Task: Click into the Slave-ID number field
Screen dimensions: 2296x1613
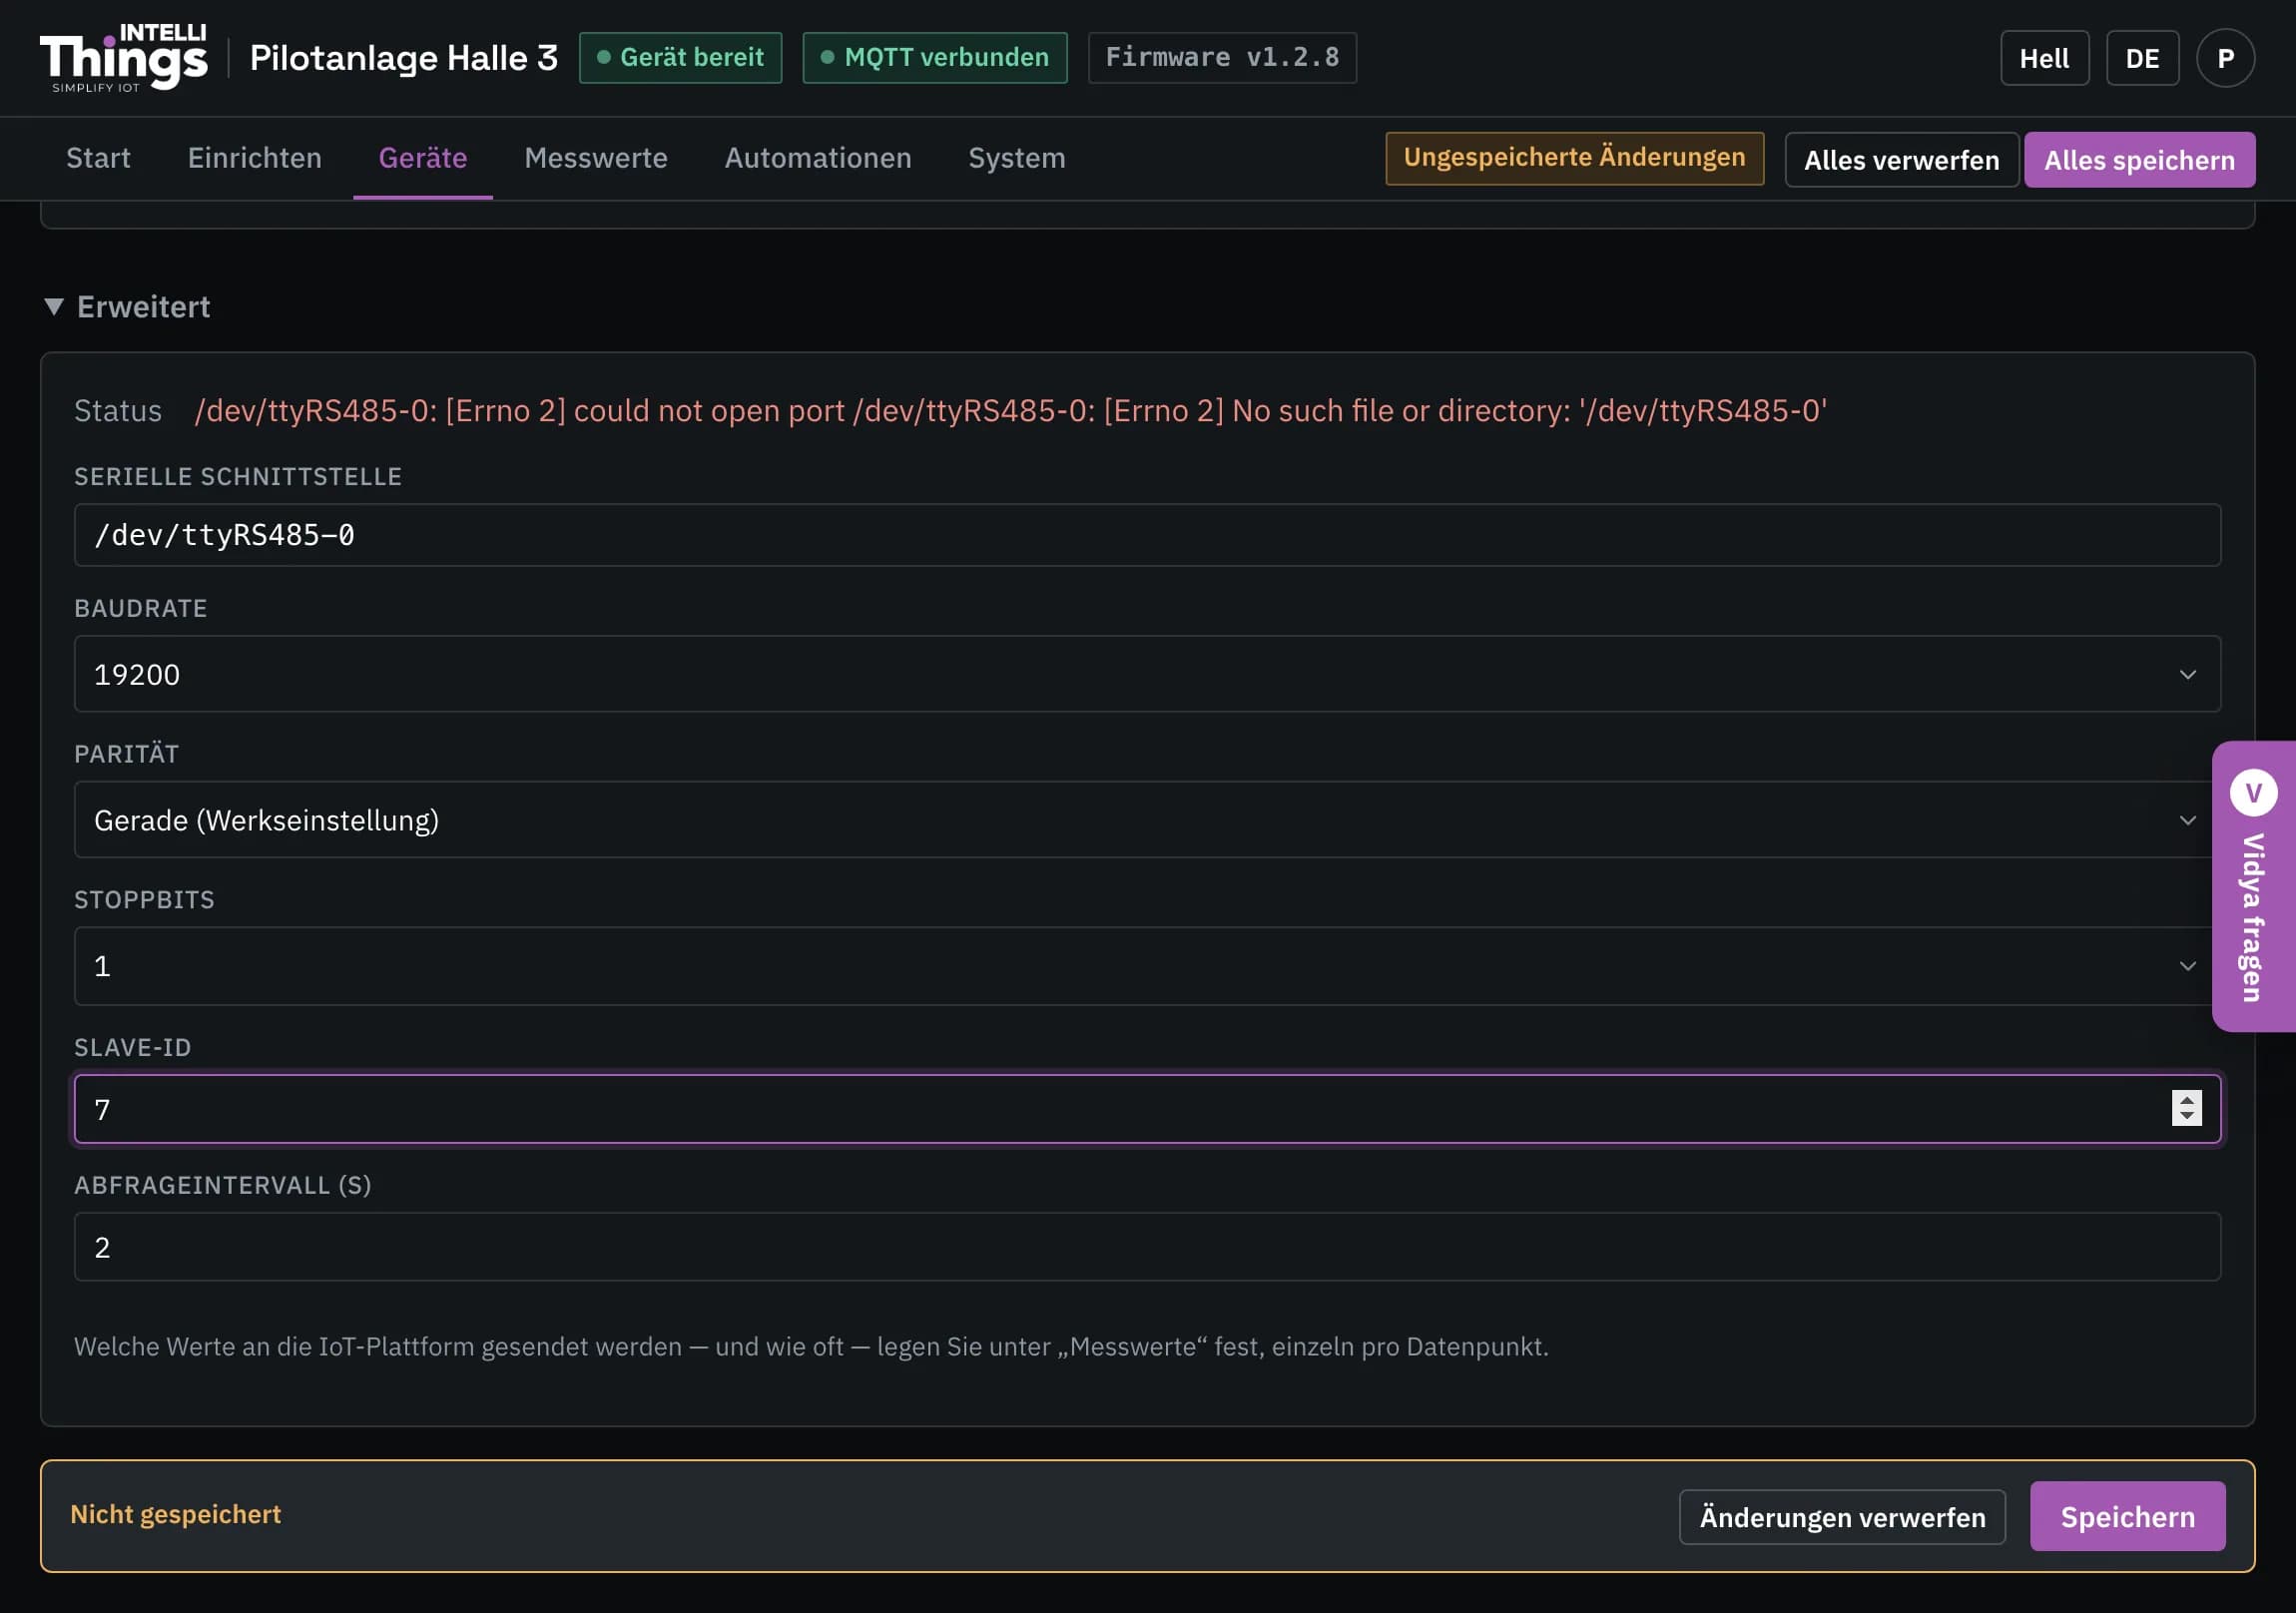Action: pyautogui.click(x=1147, y=1109)
